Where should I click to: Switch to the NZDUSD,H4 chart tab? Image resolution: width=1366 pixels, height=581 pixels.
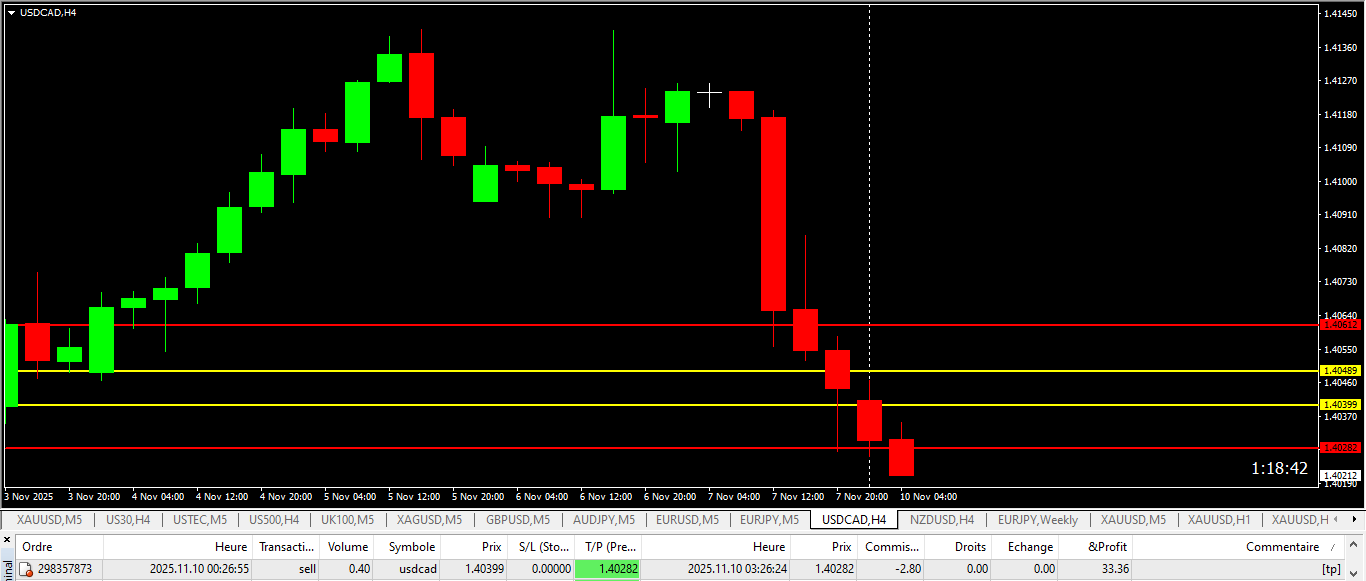click(942, 520)
